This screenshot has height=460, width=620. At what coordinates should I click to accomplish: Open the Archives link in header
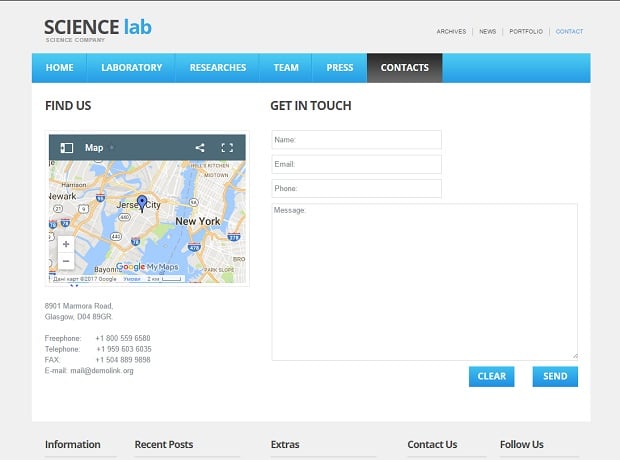pyautogui.click(x=451, y=31)
